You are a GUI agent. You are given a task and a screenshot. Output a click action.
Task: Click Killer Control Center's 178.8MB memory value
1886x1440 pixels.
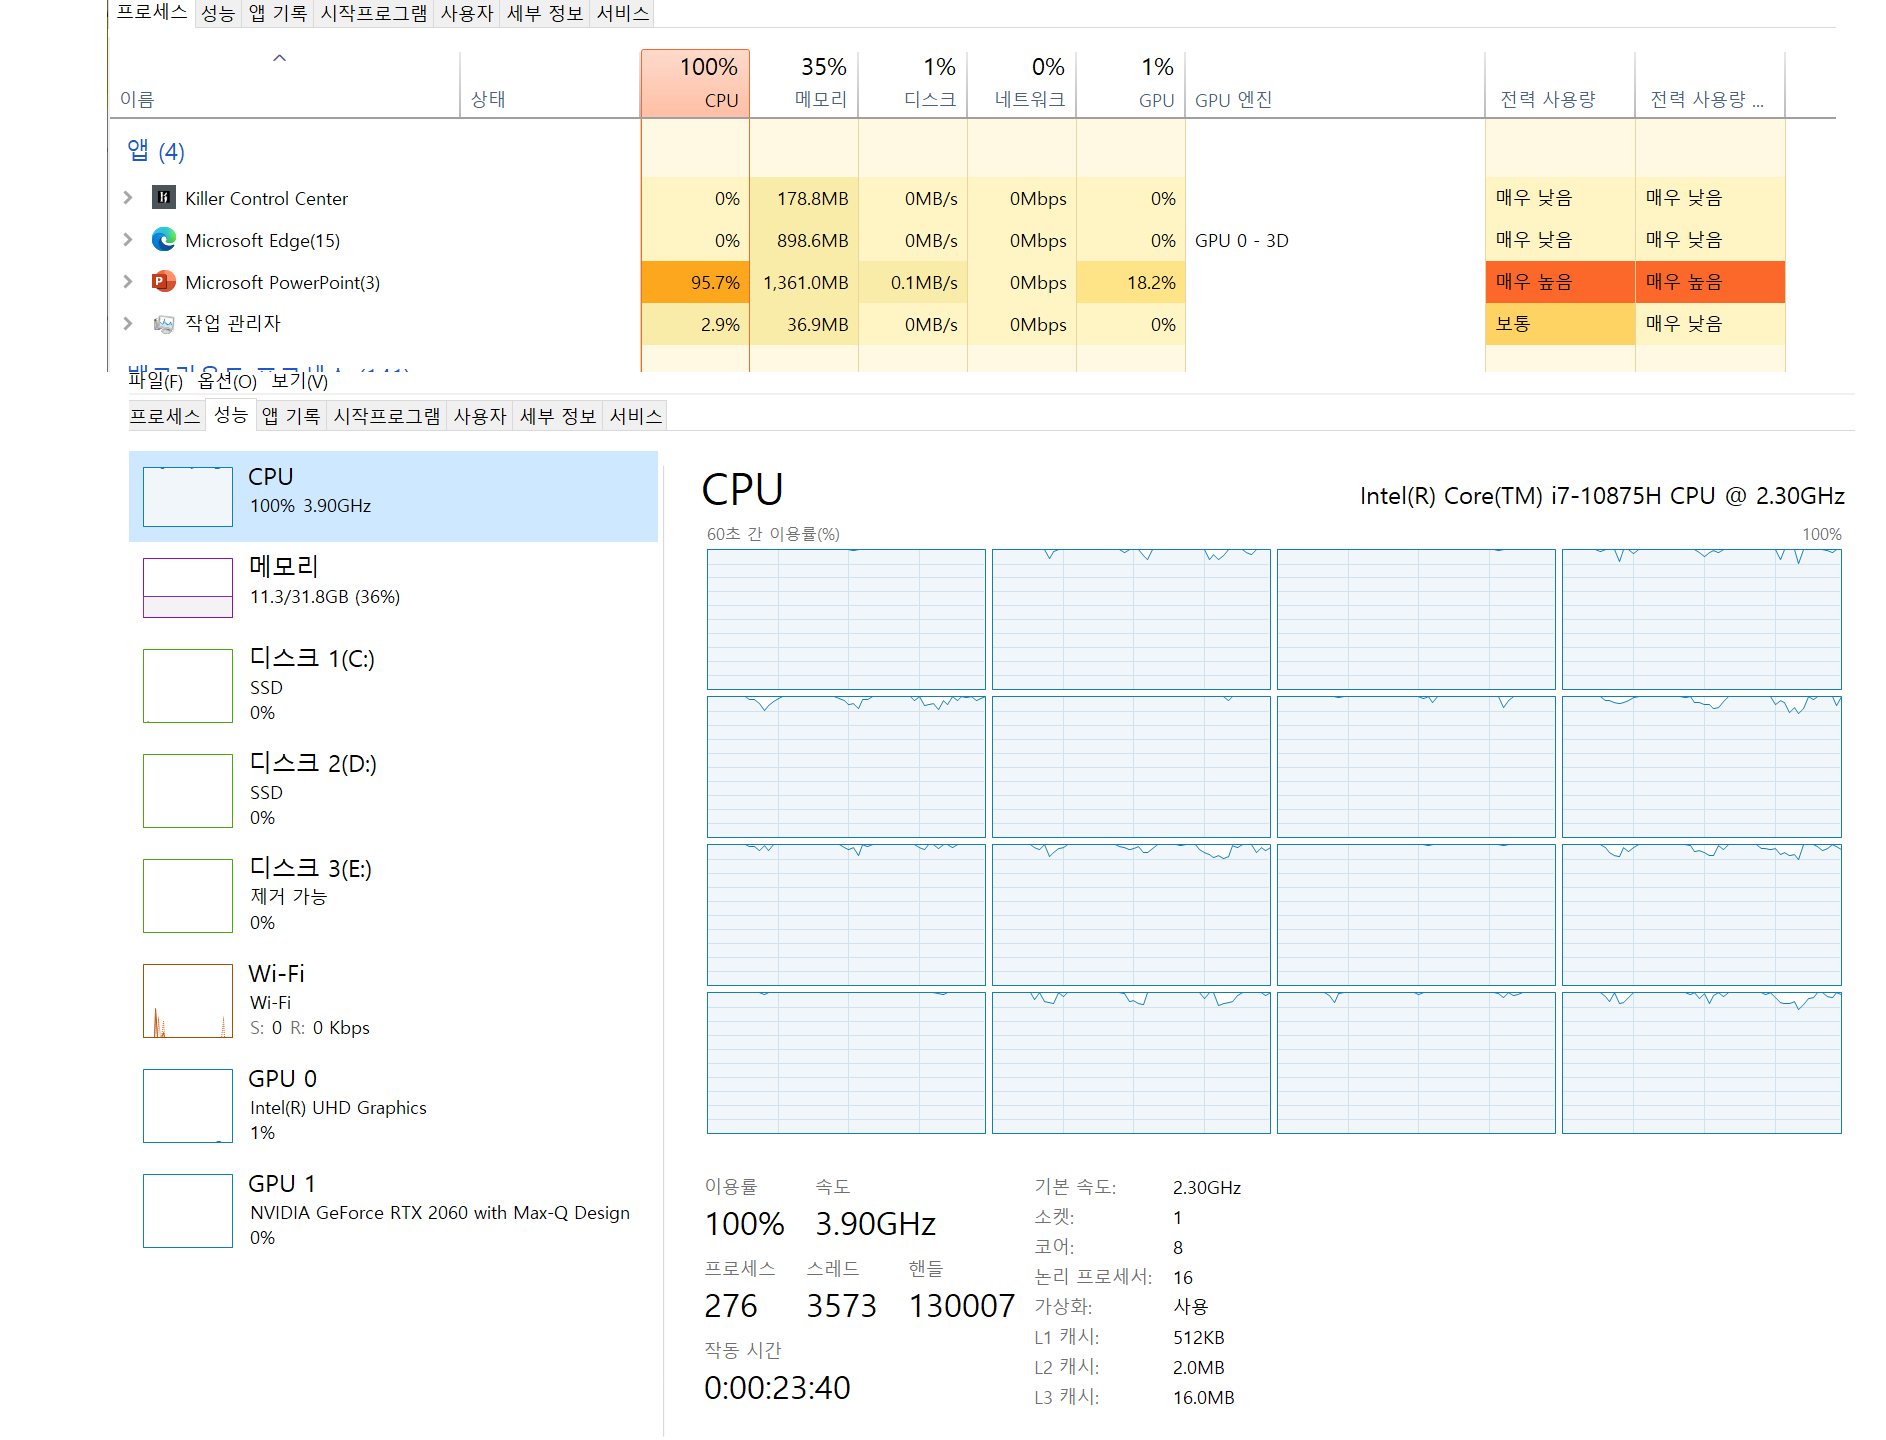tap(804, 198)
